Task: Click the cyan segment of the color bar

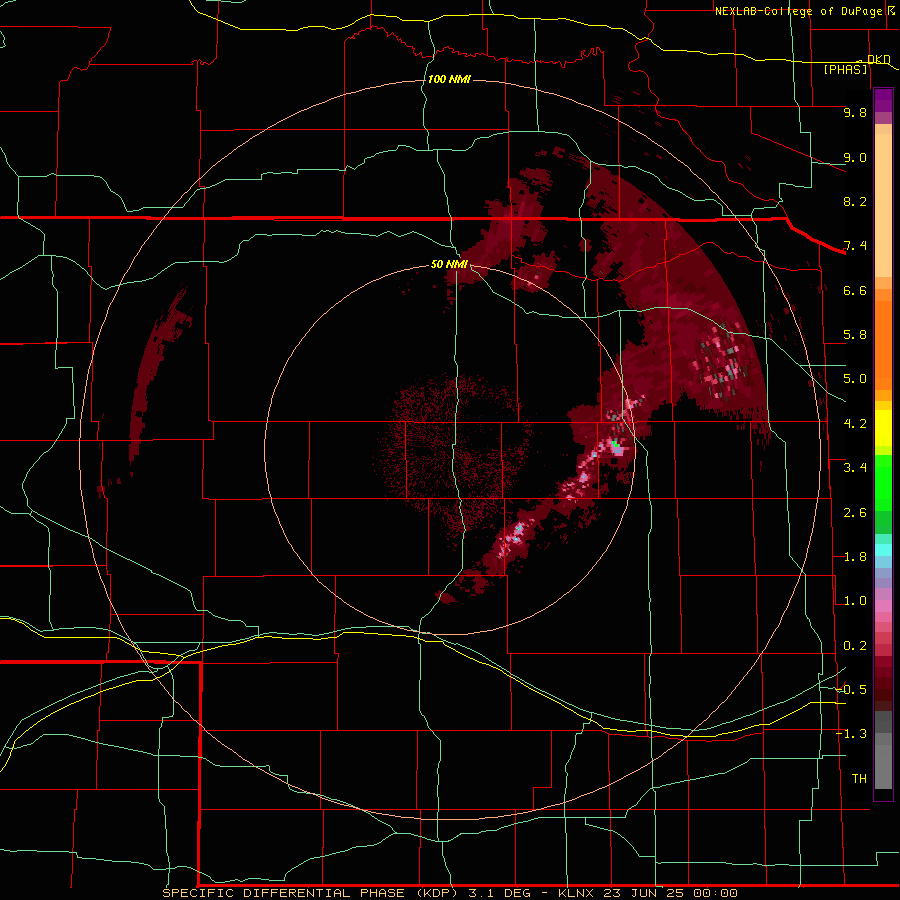Action: (883, 550)
